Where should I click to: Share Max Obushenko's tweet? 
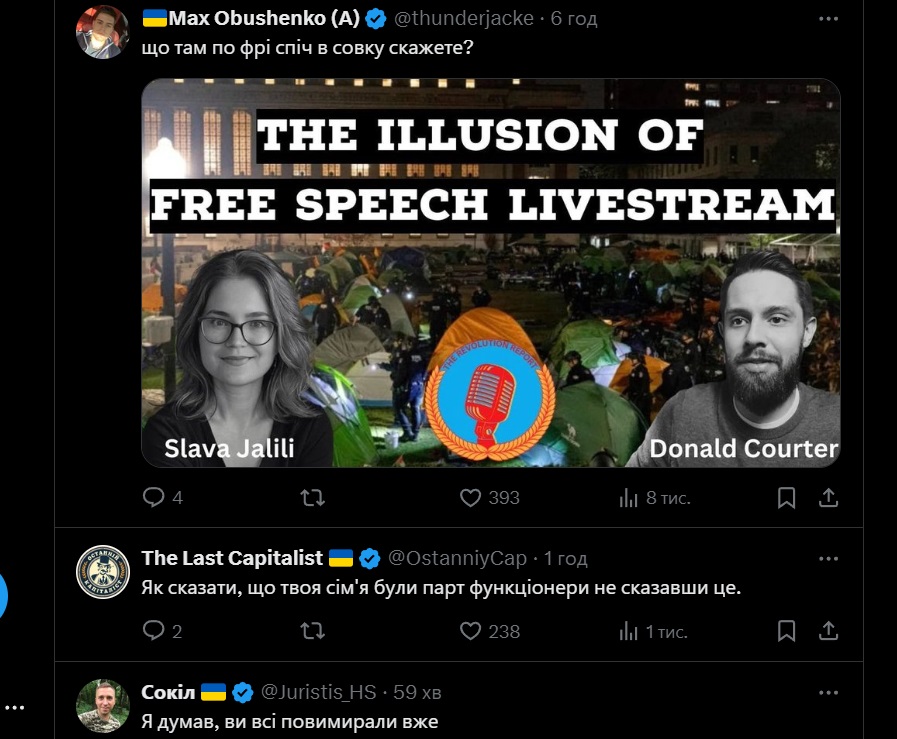[828, 498]
